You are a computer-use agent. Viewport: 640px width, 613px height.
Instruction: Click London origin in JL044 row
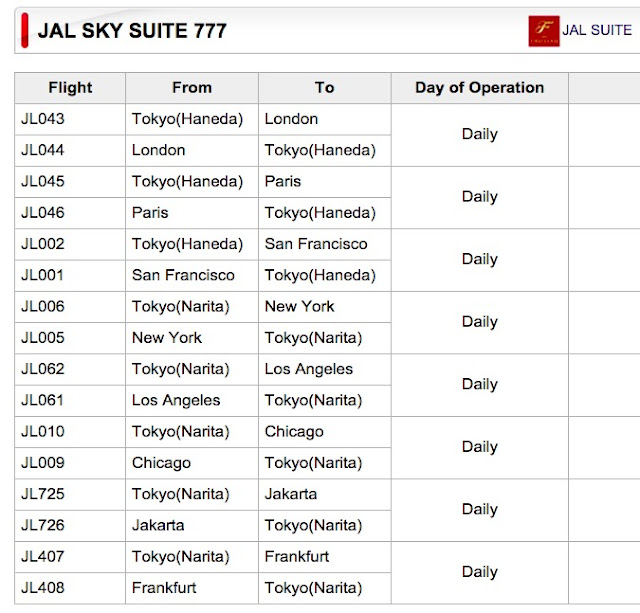click(159, 150)
